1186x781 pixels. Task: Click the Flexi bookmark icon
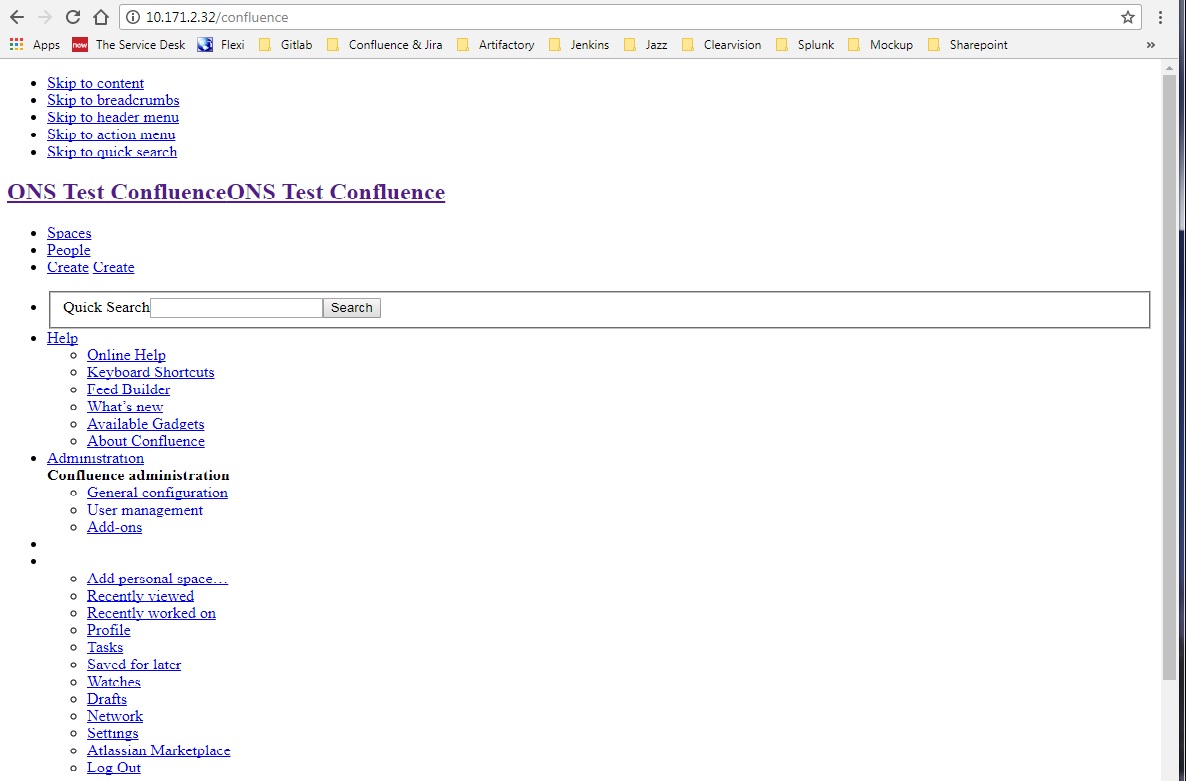point(205,44)
